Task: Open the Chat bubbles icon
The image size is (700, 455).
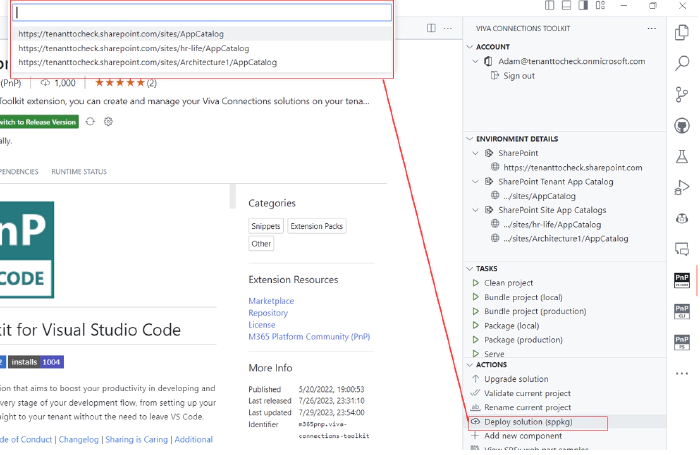Action: [x=682, y=249]
